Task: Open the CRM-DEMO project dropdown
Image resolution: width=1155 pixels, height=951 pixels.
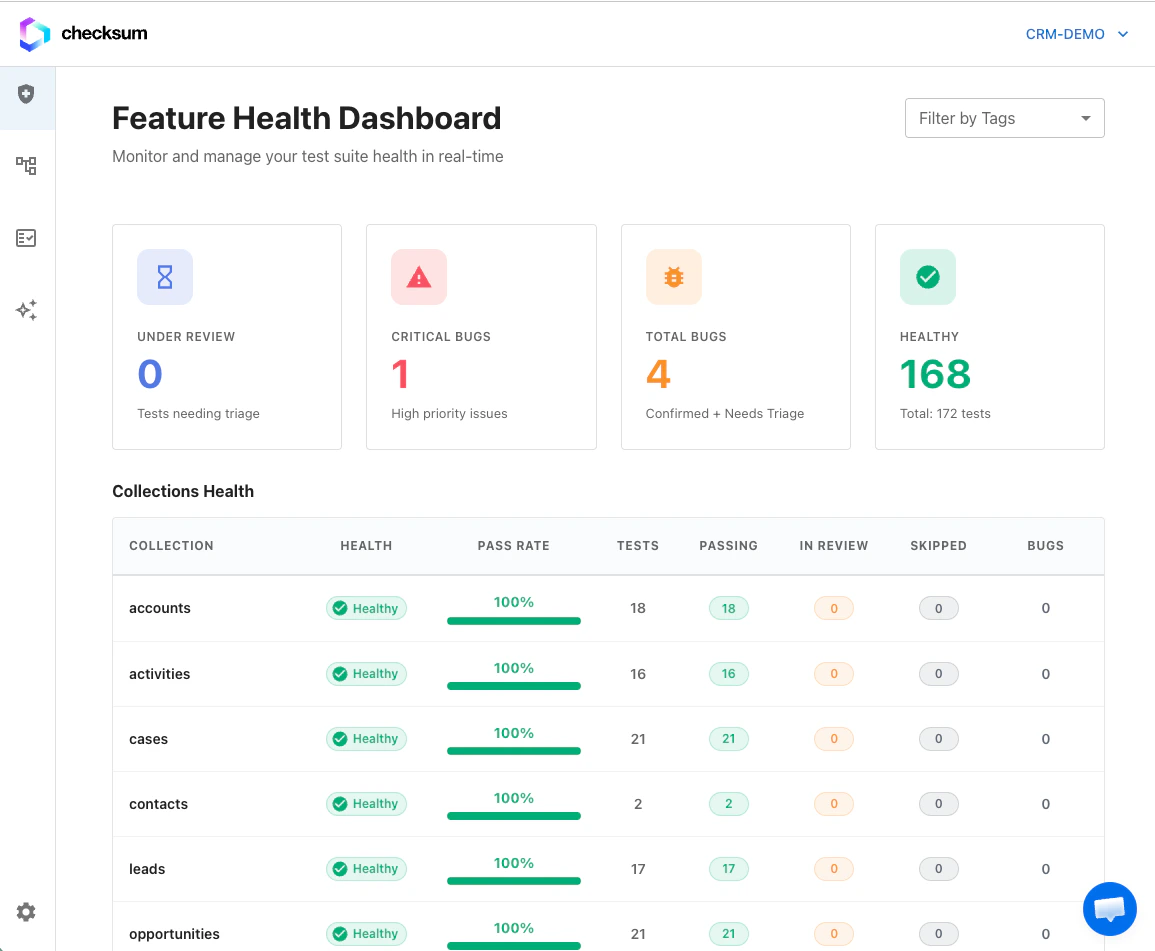Action: pyautogui.click(x=1077, y=33)
